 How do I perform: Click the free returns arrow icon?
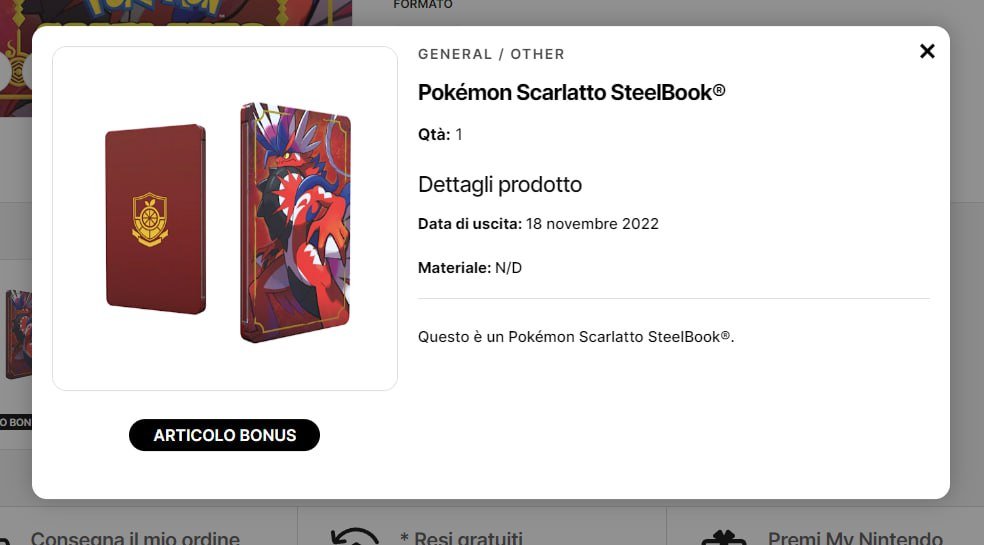click(x=354, y=537)
